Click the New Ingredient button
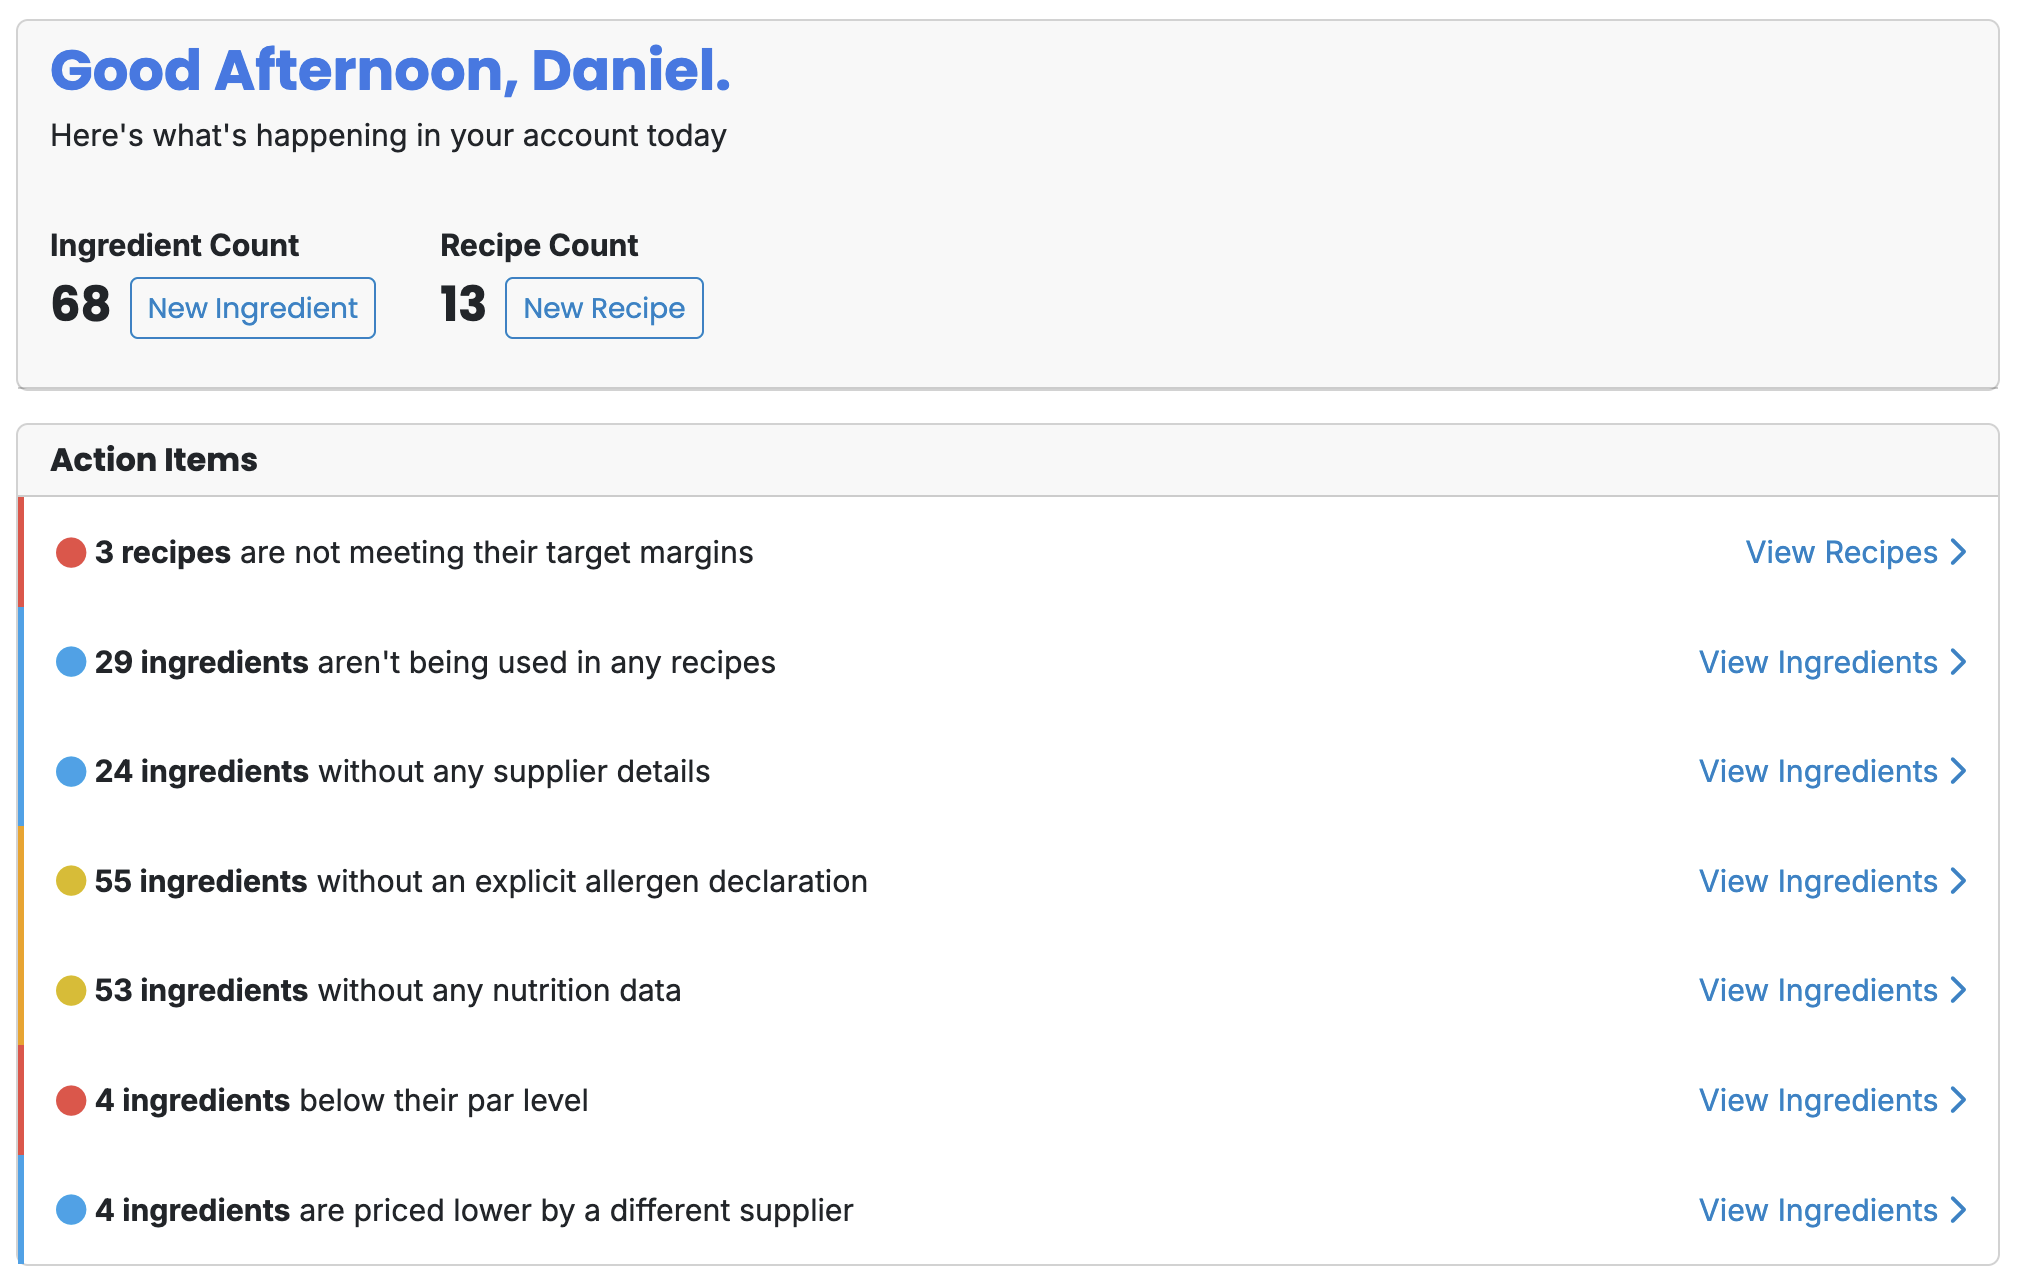Screen dimensions: 2018x1284 click(252, 308)
